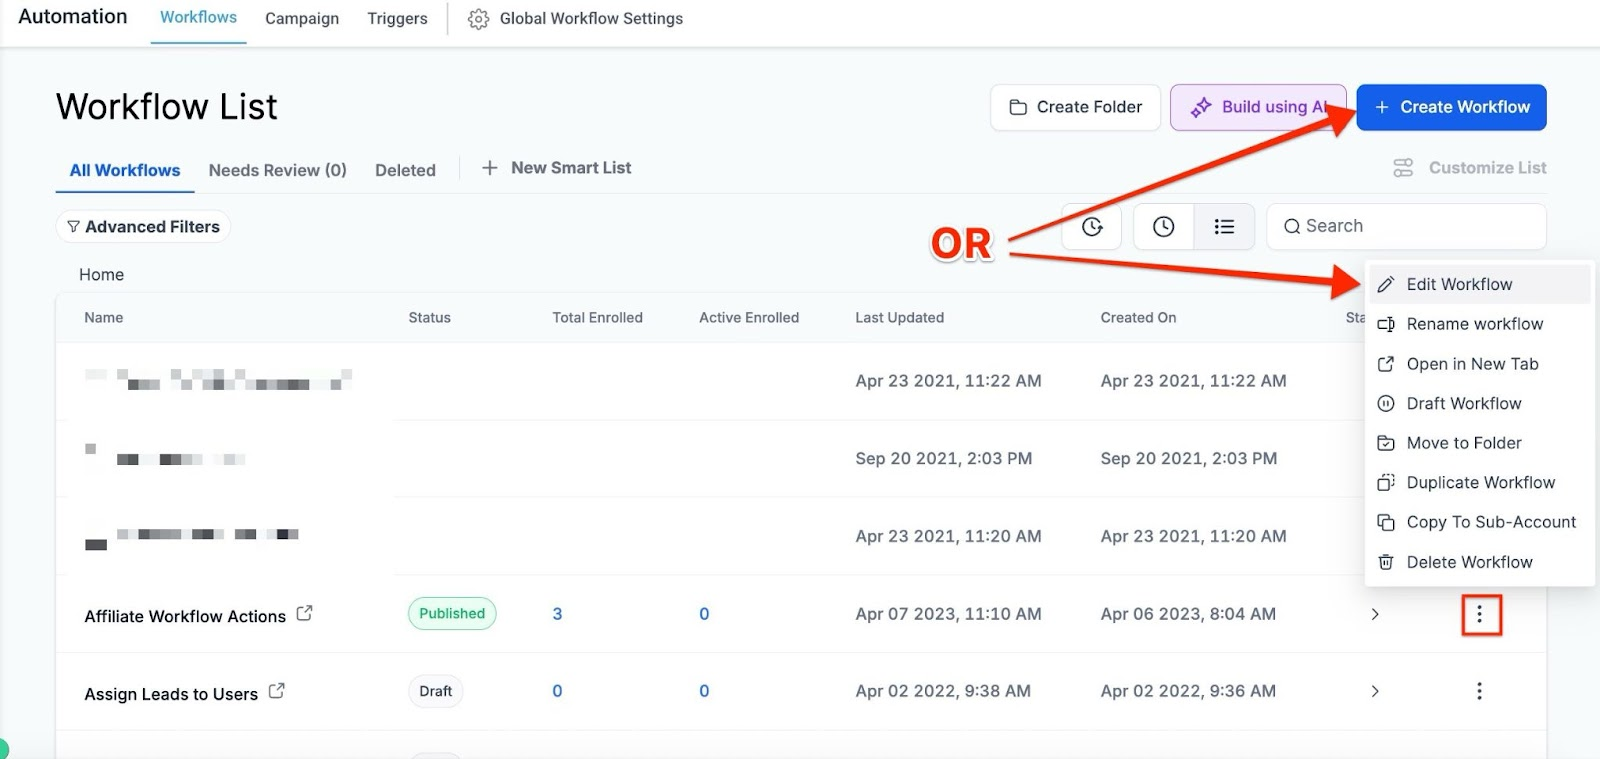Screen dimensions: 1600x759
Task: Select Delete Workflow menu option
Action: [1469, 562]
